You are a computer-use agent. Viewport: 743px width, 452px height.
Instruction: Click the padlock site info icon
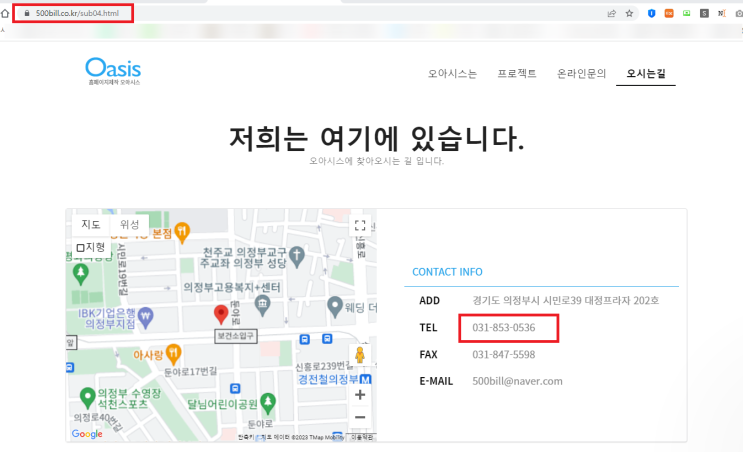(x=27, y=13)
